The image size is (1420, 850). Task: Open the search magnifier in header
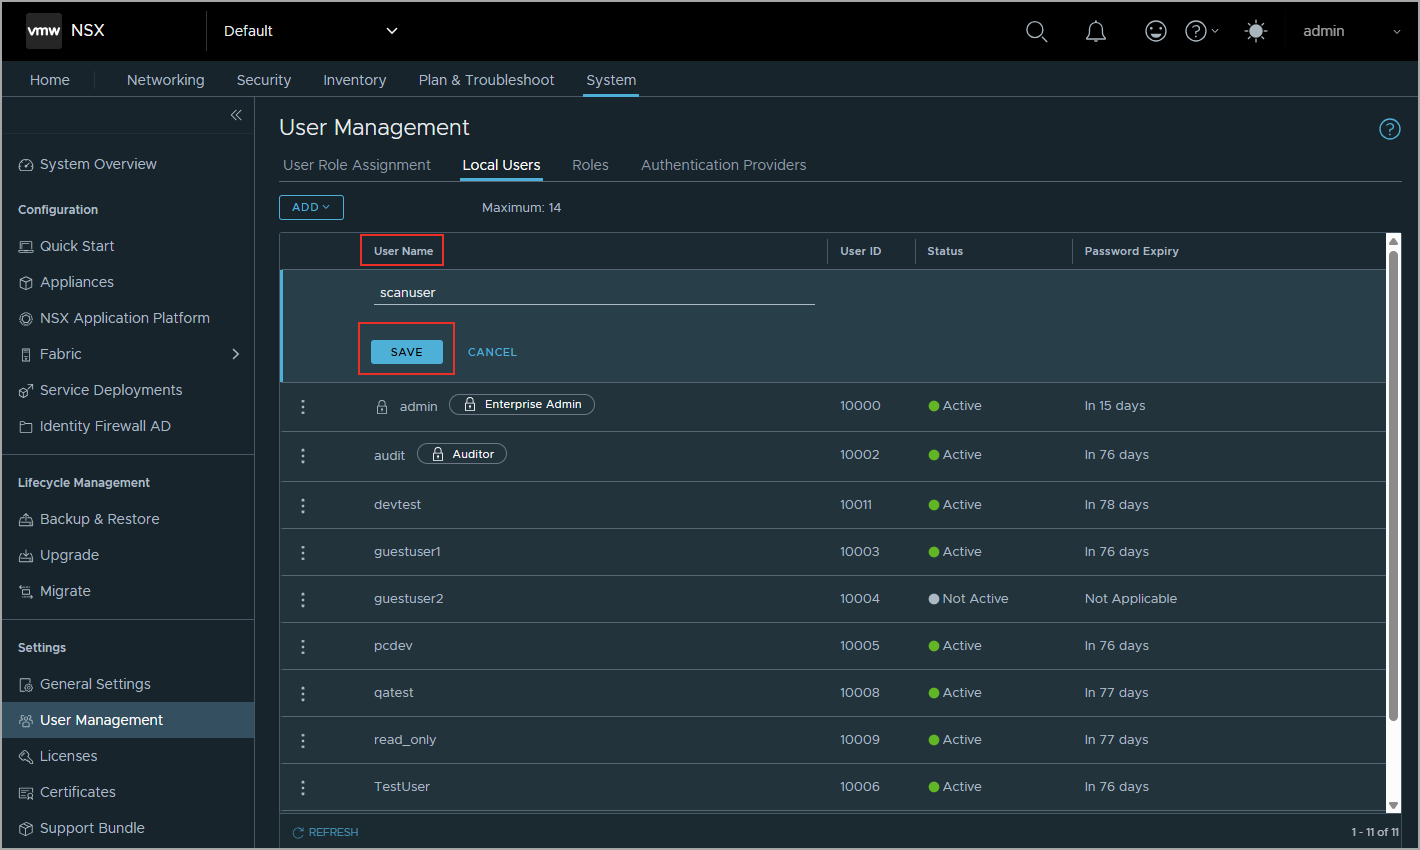point(1037,32)
